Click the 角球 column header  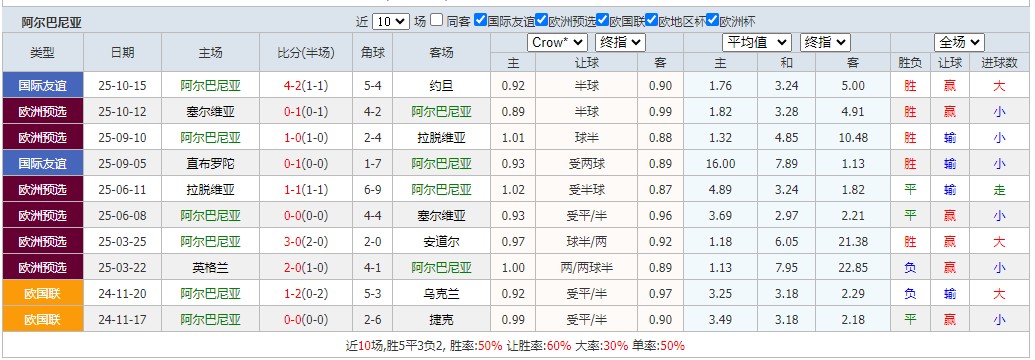[x=373, y=53]
